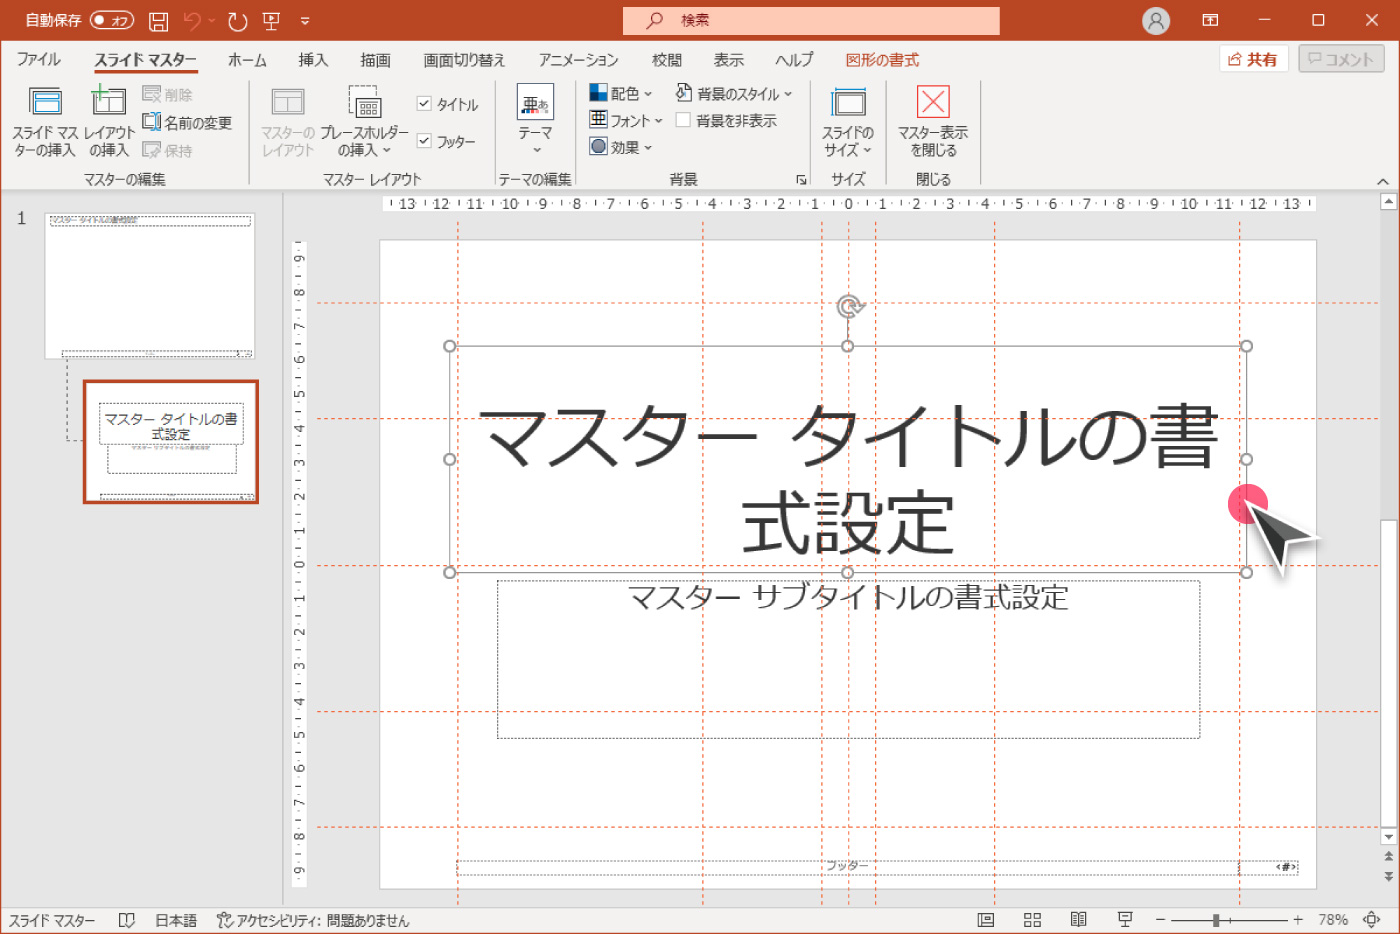Switch to ヘルプ tab
The width and height of the screenshot is (1400, 934).
pos(794,60)
